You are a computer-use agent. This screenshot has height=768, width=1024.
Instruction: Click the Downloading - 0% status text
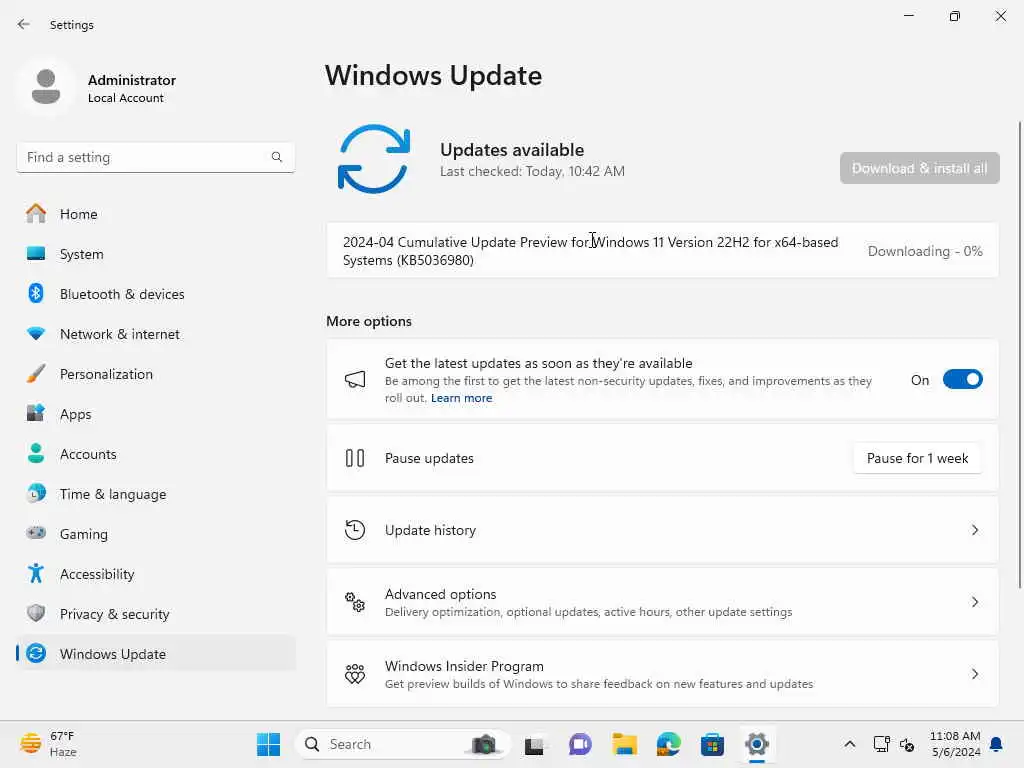coord(925,251)
